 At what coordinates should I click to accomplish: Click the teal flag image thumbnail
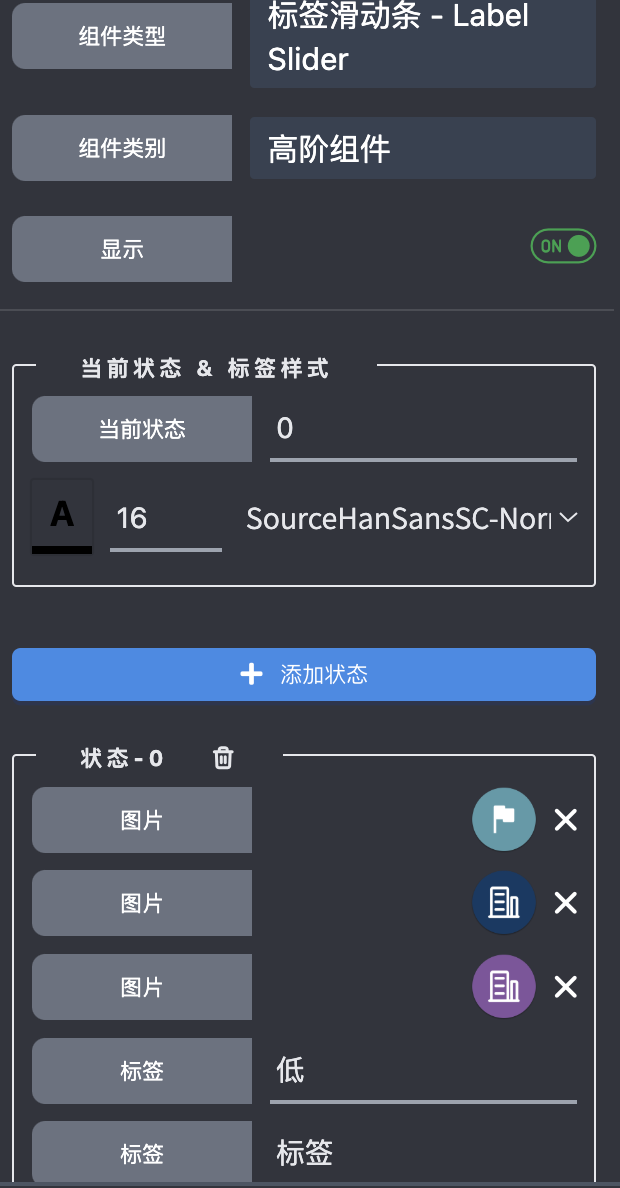pyautogui.click(x=503, y=819)
